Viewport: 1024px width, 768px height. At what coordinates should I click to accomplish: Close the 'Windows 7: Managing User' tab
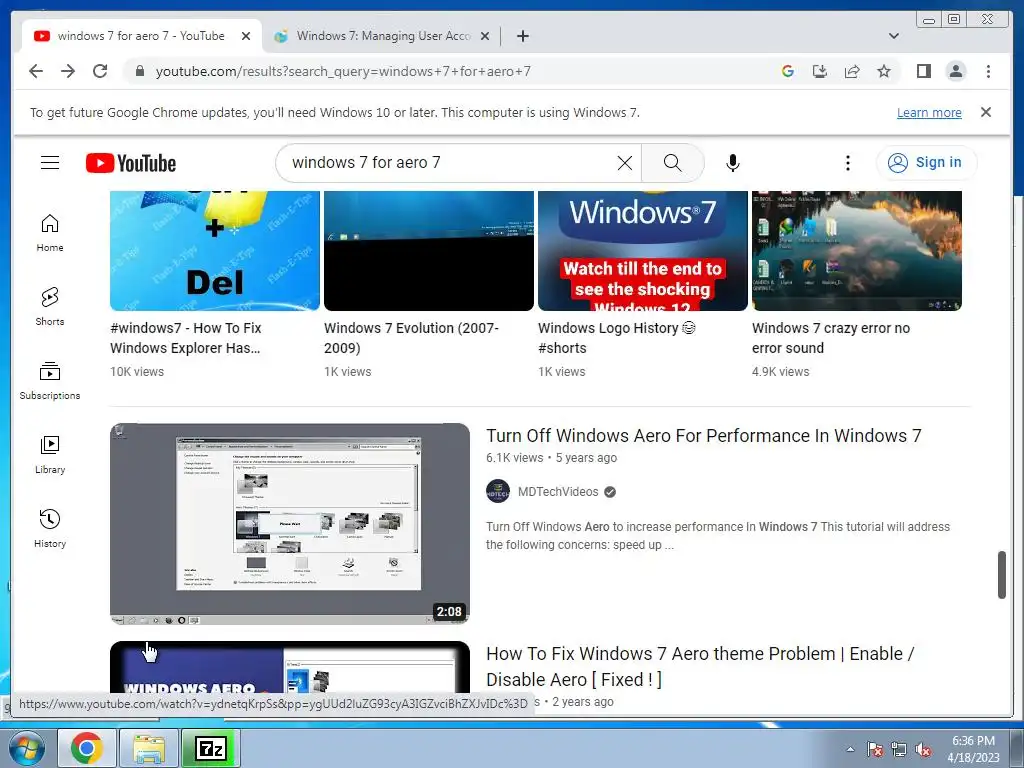[x=485, y=36]
